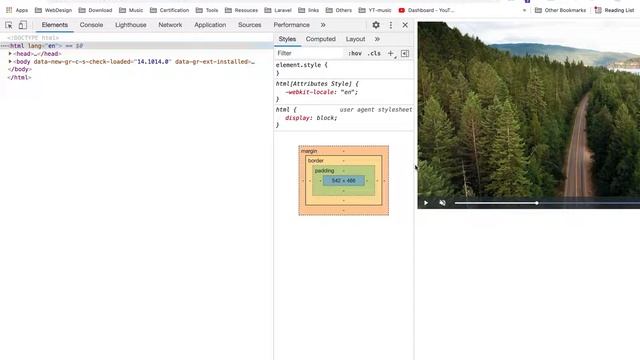Edit the -webkit-locale property value
The width and height of the screenshot is (640, 360).
click(348, 92)
